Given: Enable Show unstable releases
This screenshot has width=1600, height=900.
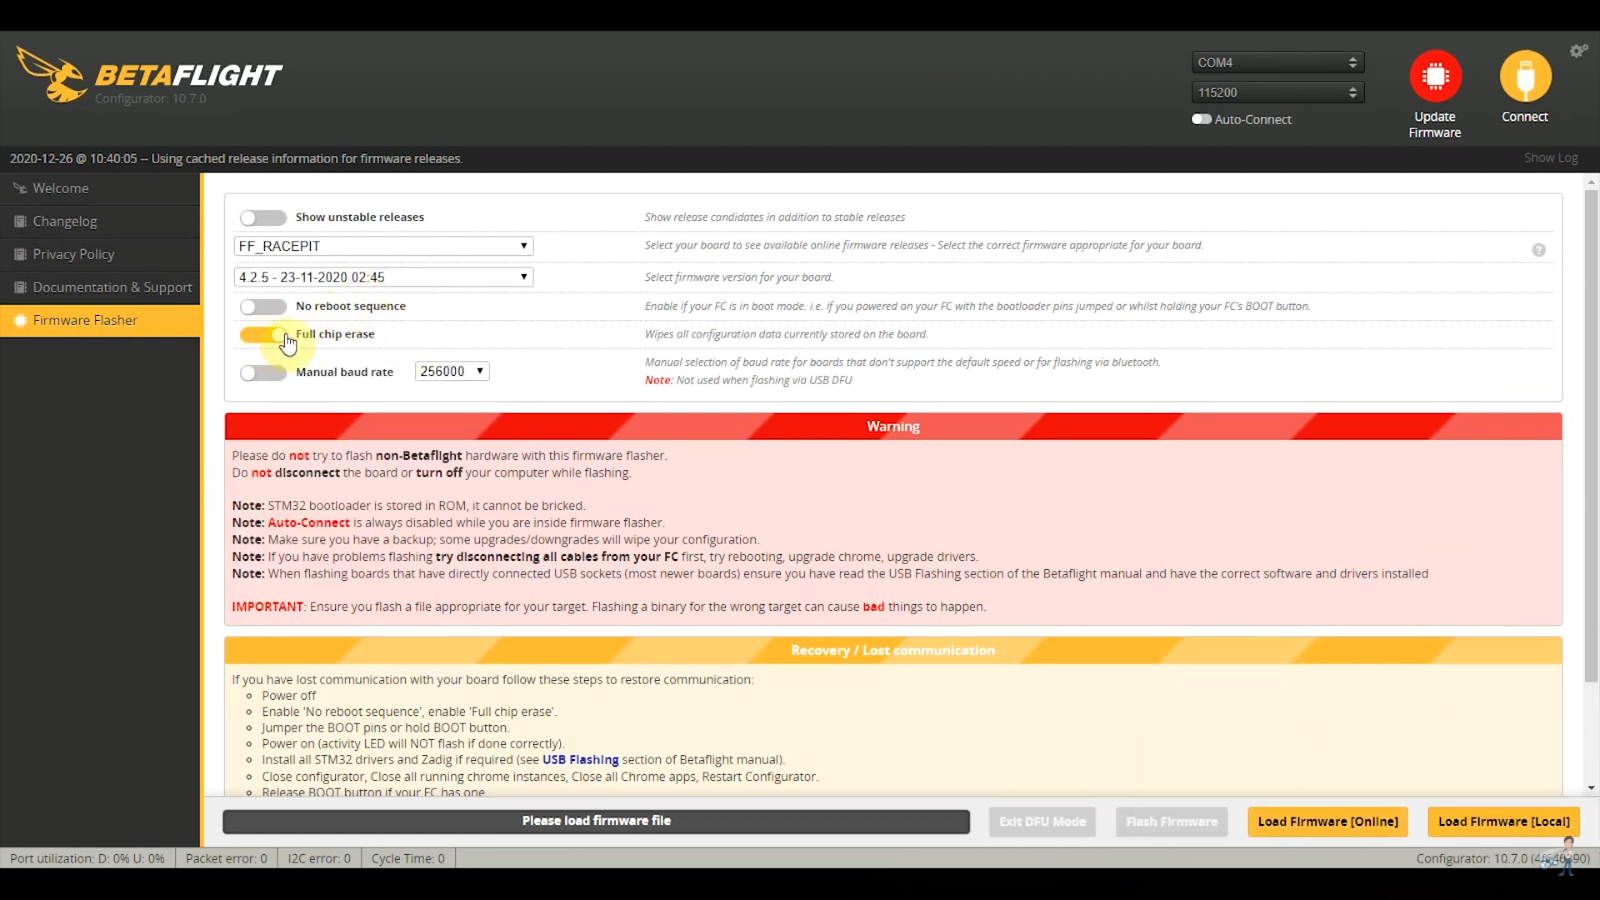Looking at the screenshot, I should [x=263, y=217].
